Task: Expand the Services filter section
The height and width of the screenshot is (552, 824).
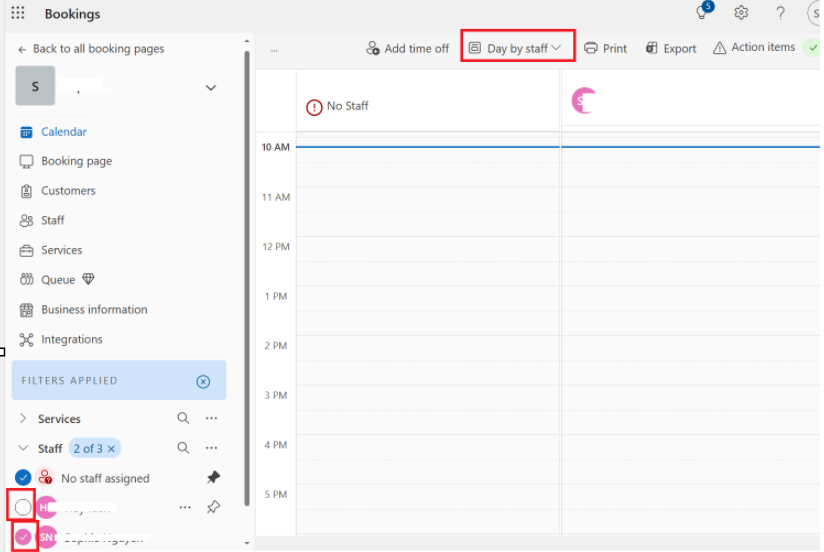Action: click(23, 418)
